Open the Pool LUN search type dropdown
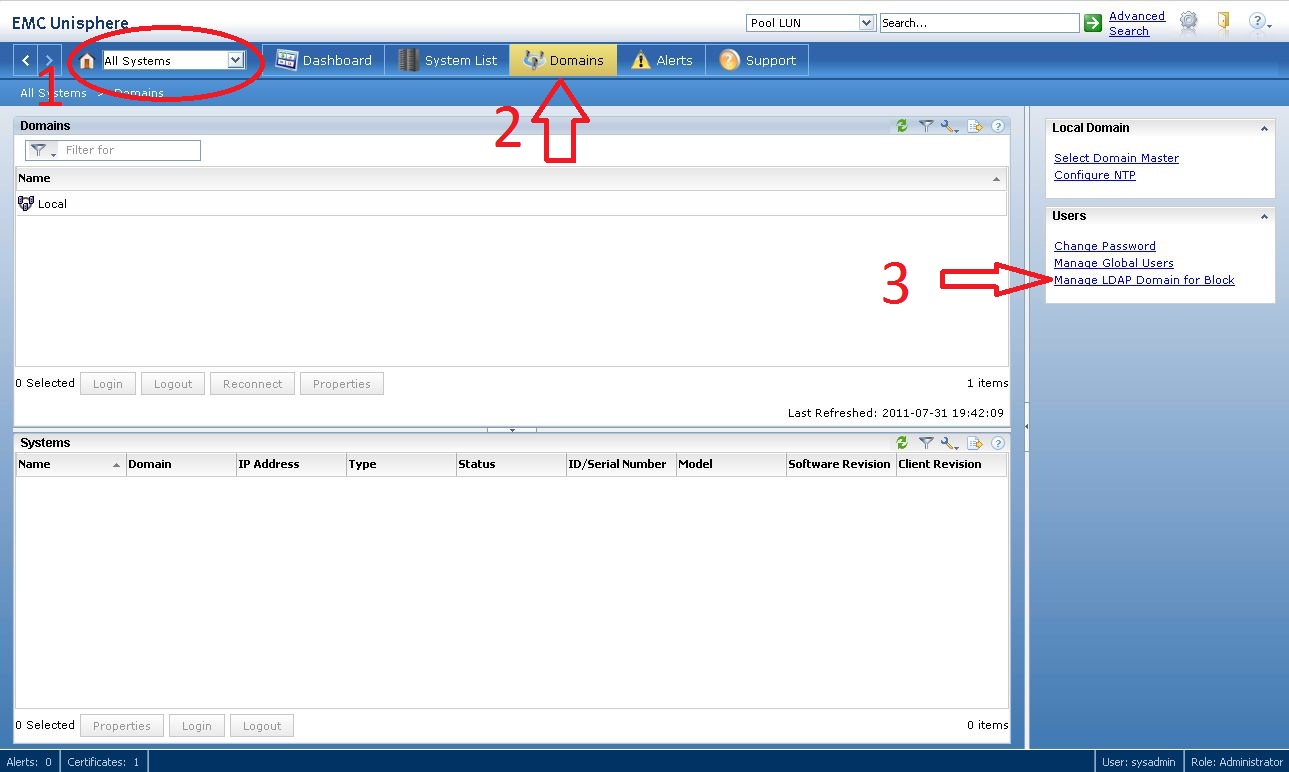Viewport: 1289px width, 772px height. click(866, 22)
